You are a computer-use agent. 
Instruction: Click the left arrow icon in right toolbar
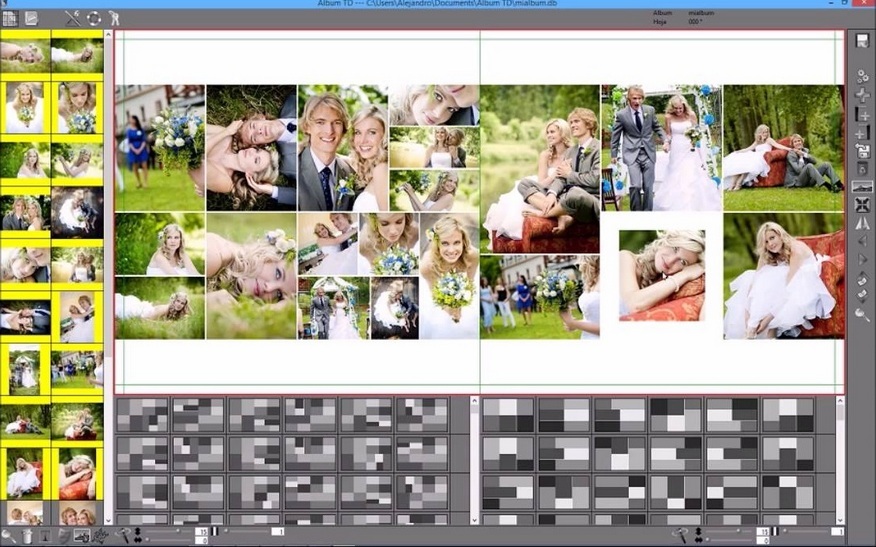[862, 241]
